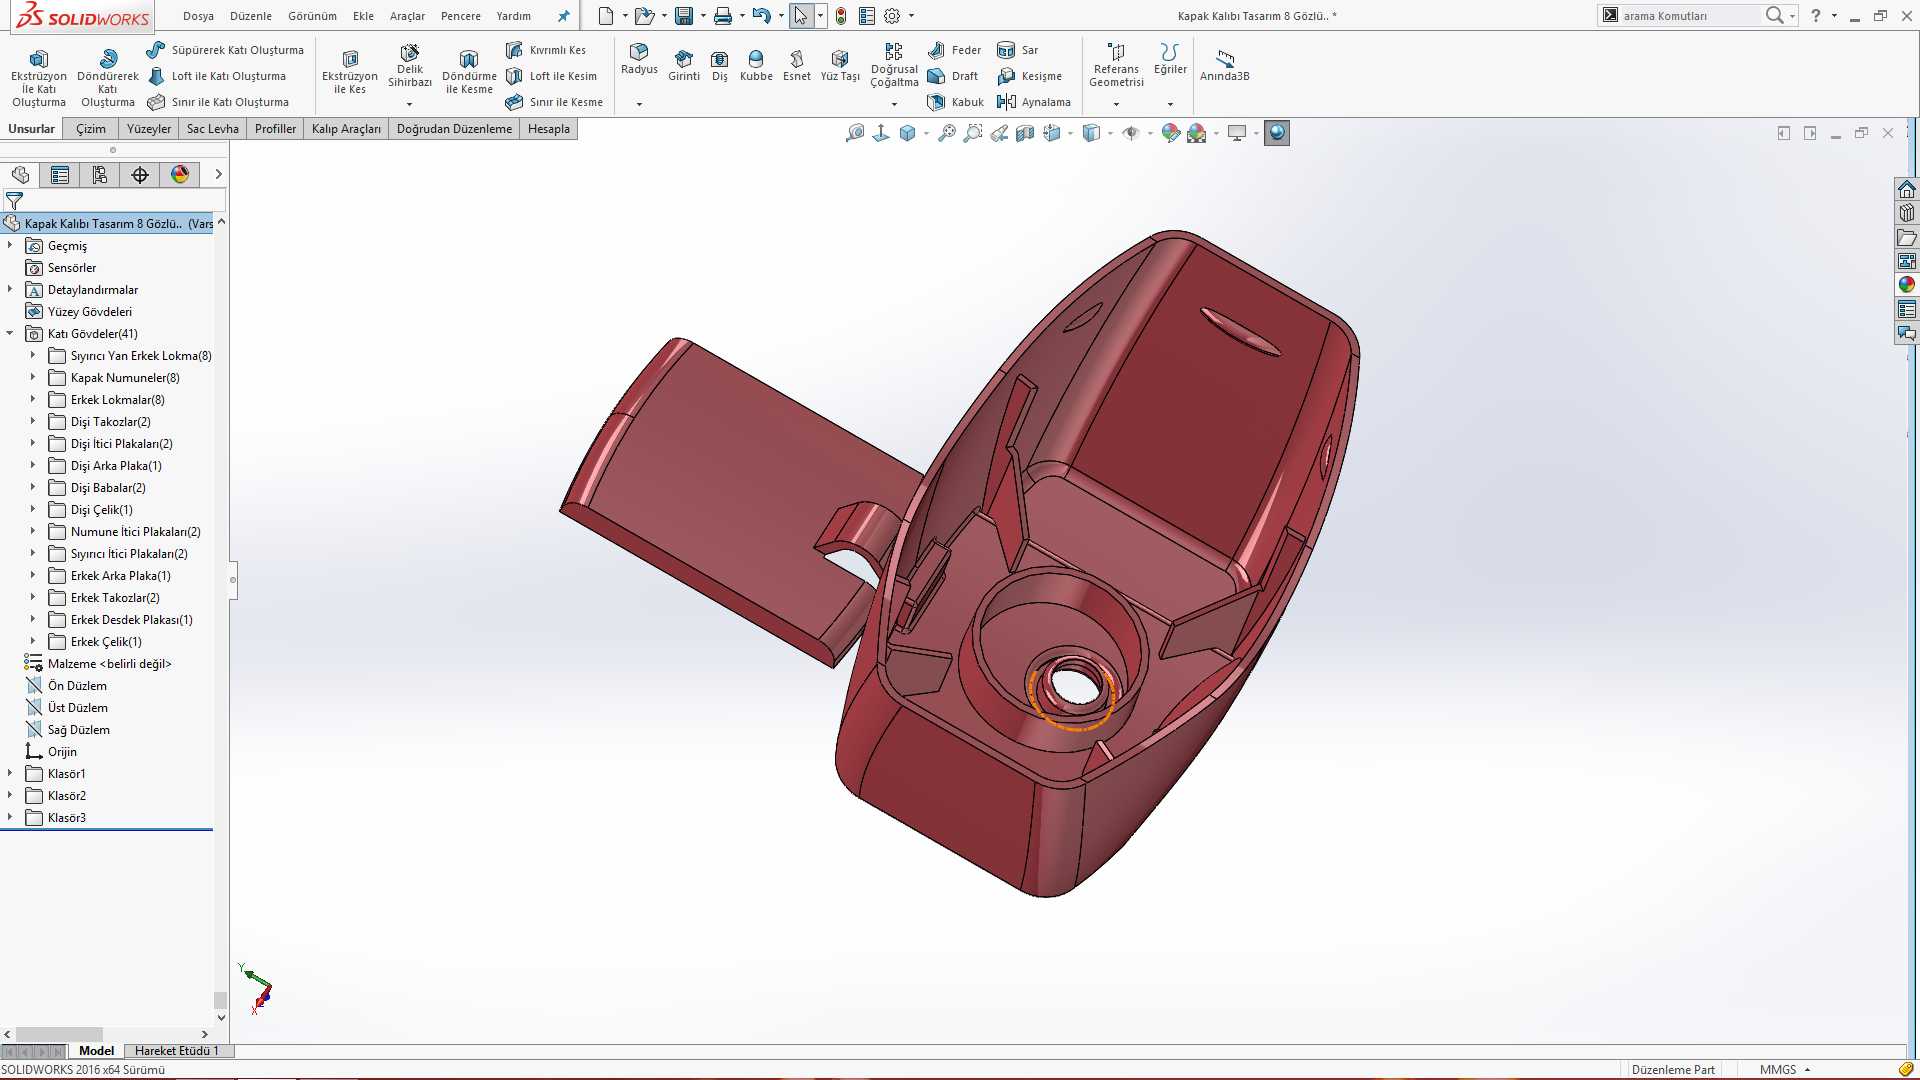Select Döndürerek Katı Oluşturma tool
This screenshot has width=1920, height=1080.
coord(108,77)
